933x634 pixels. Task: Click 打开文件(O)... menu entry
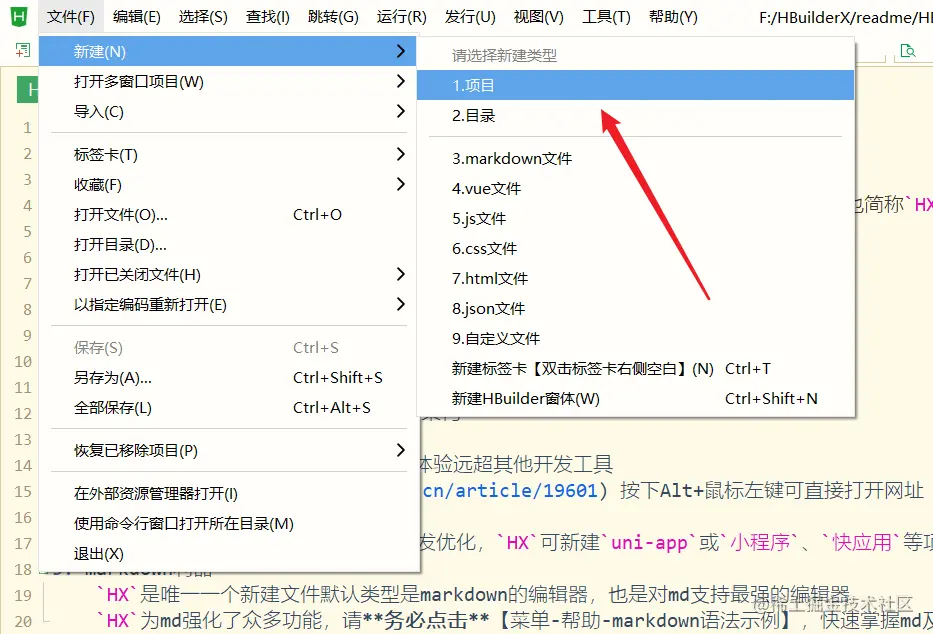228,215
